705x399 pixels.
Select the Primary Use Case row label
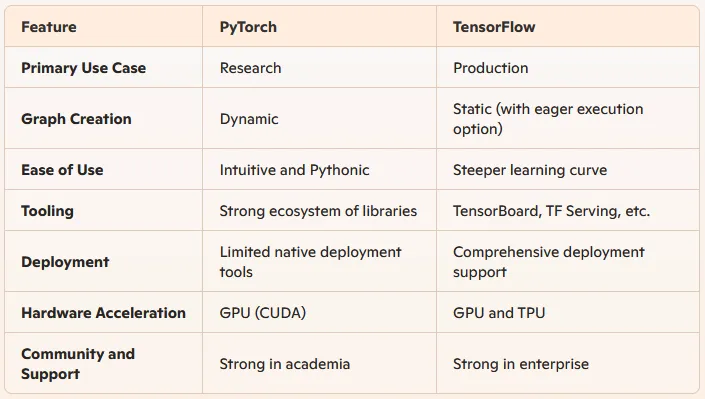point(84,68)
